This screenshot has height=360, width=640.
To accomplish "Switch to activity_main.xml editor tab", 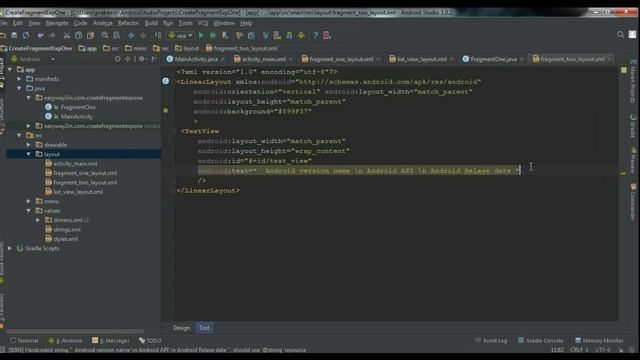I will point(263,59).
